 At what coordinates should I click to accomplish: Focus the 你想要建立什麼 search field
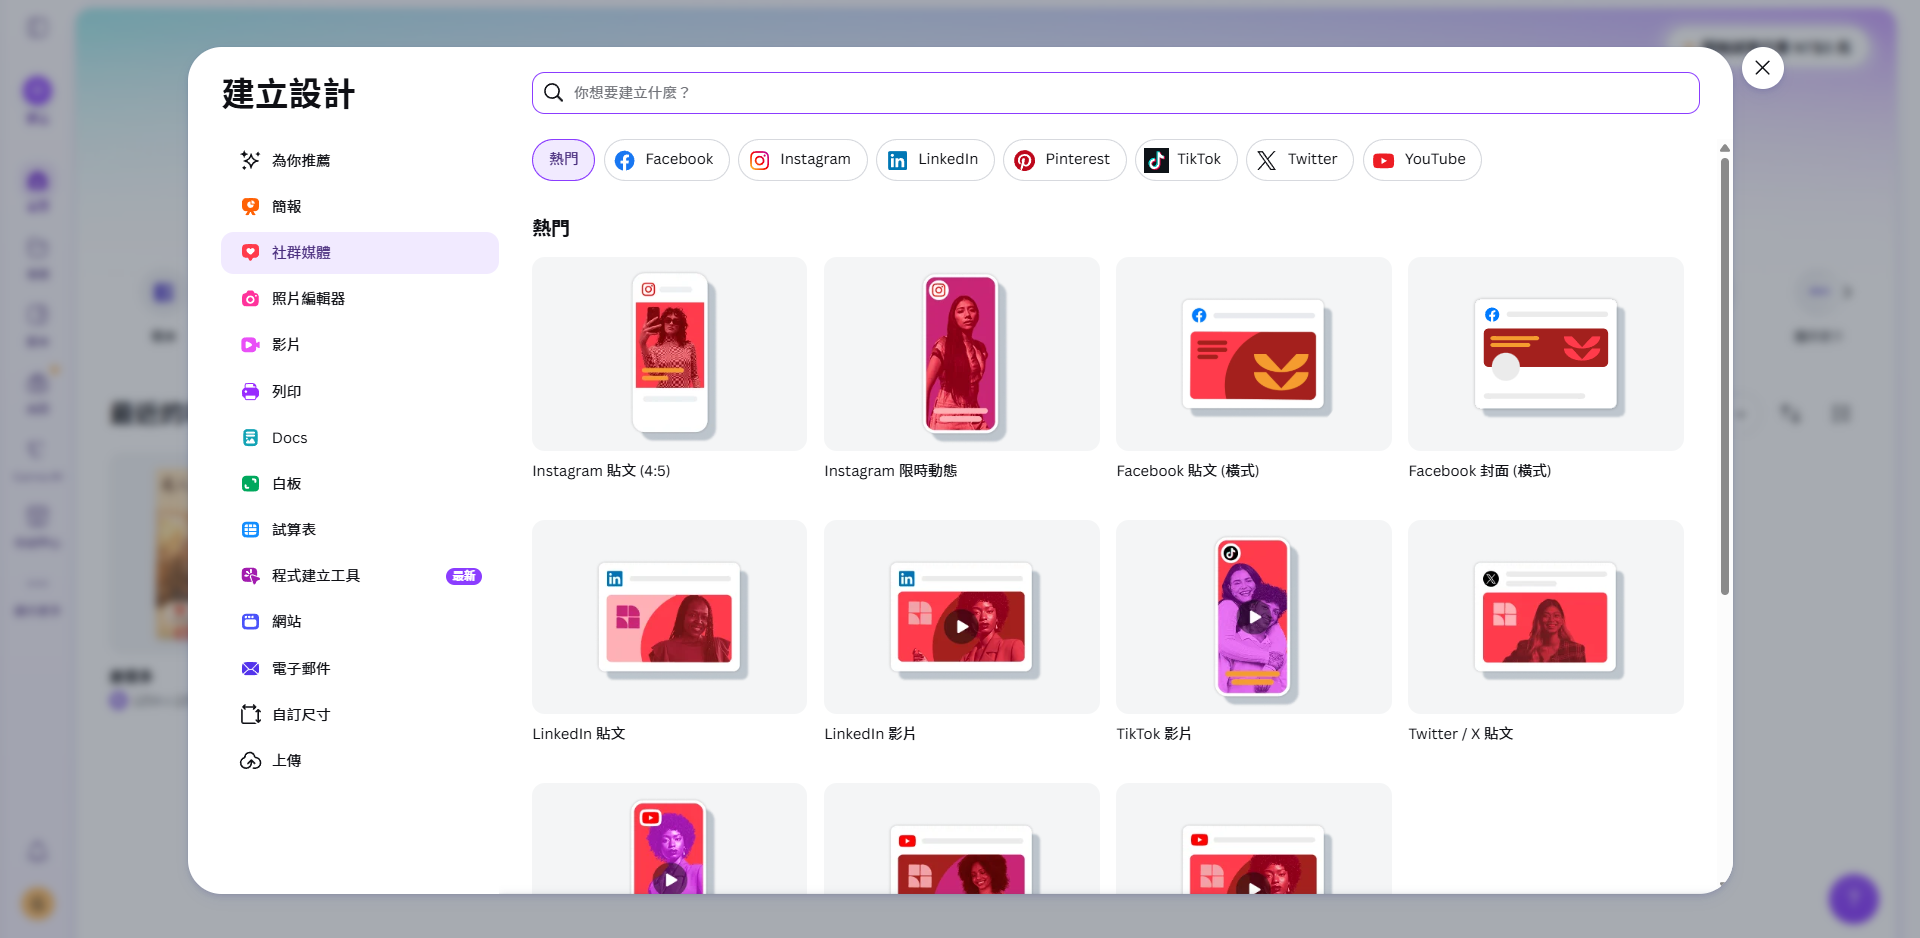click(x=1115, y=93)
